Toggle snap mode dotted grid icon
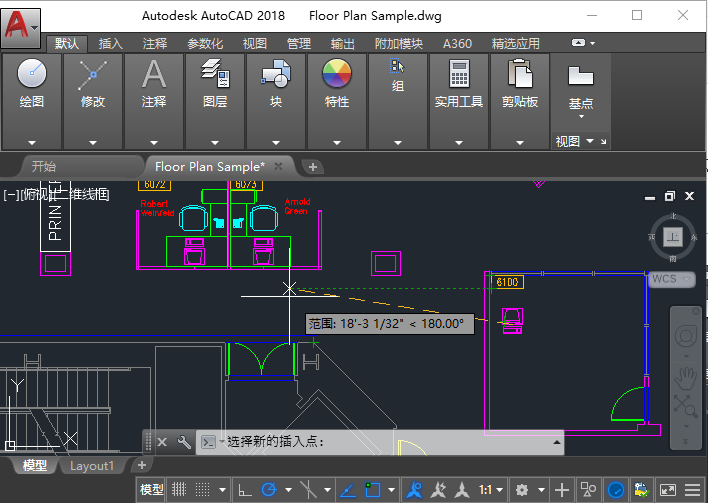Screen dimensions: 708x503 pyautogui.click(x=202, y=489)
